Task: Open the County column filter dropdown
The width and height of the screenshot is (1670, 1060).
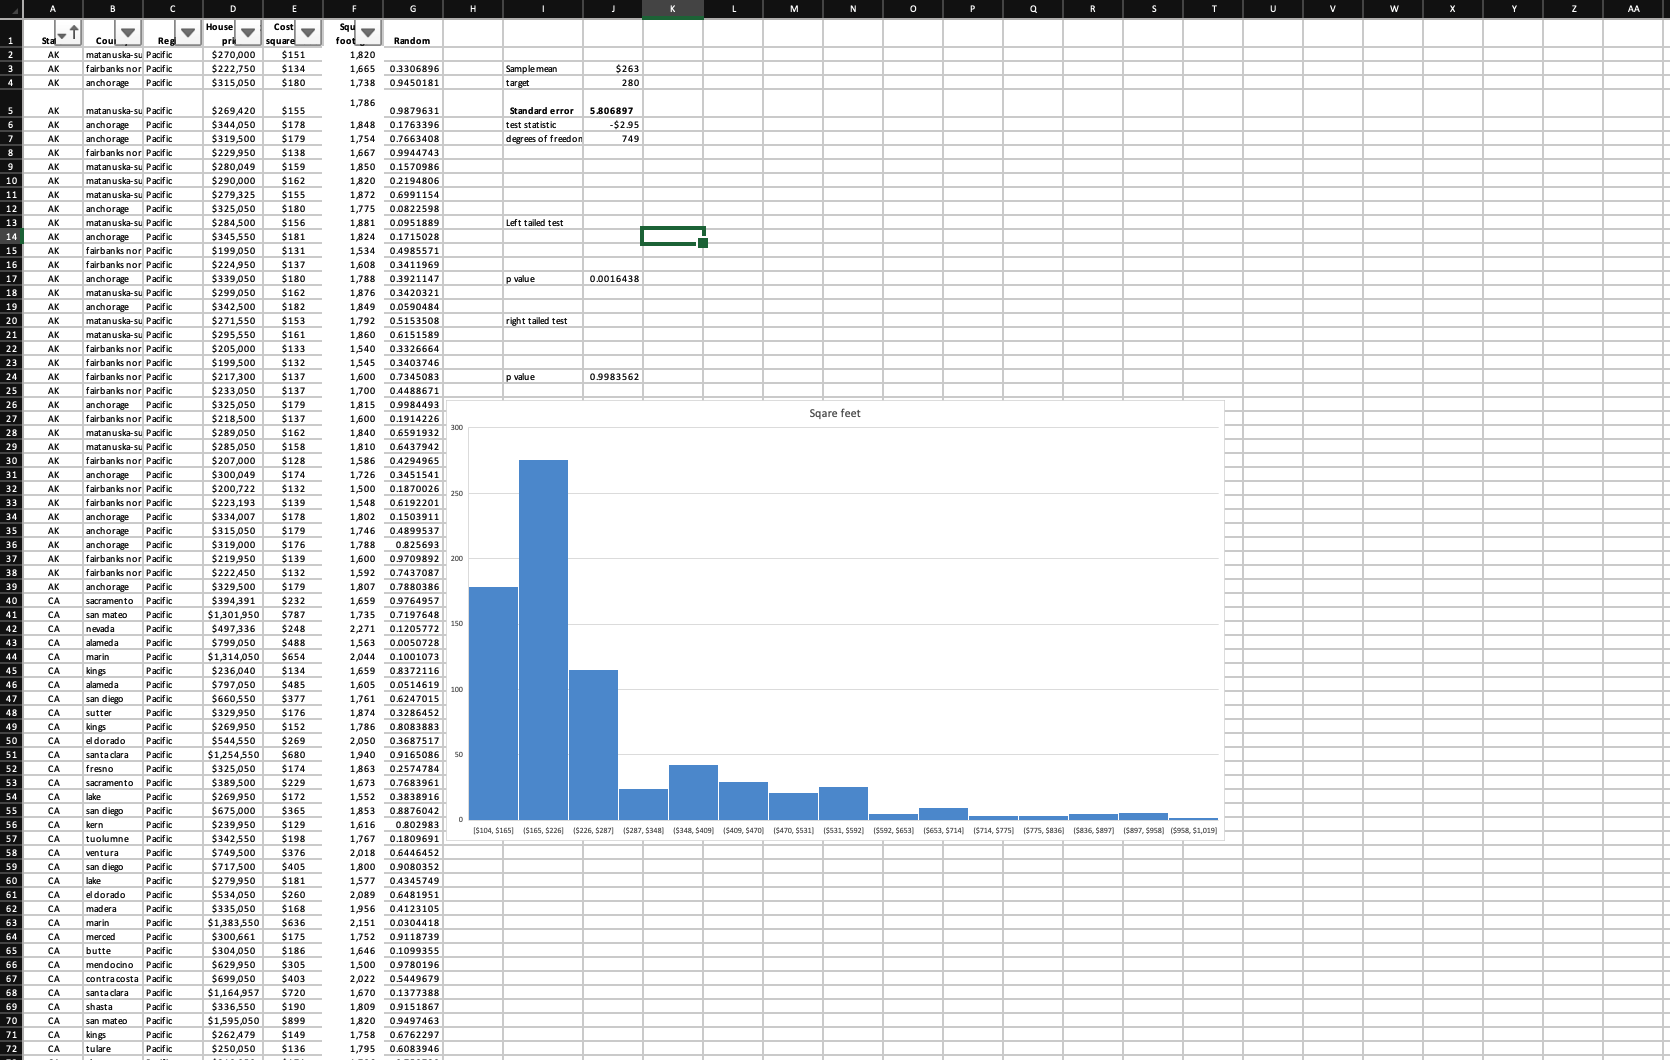Action: (x=127, y=34)
